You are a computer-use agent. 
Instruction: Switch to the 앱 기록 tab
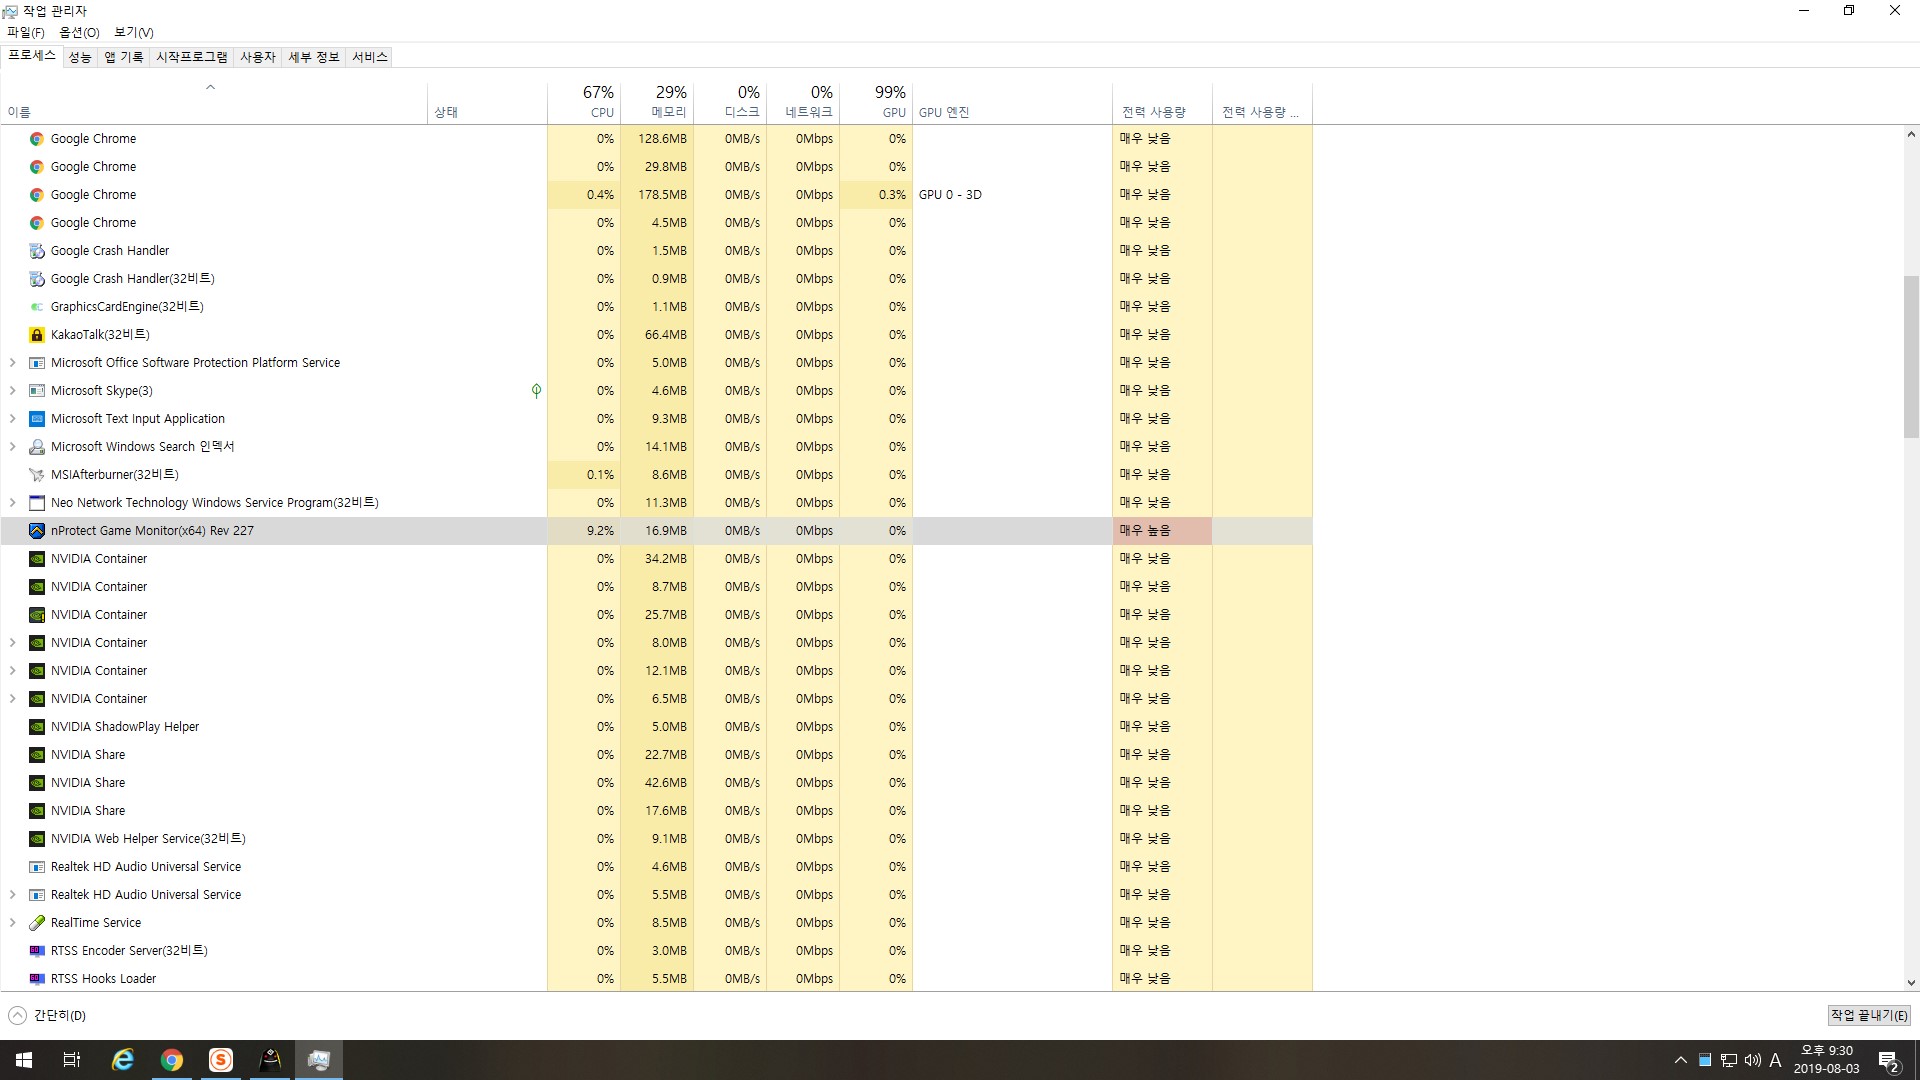124,57
